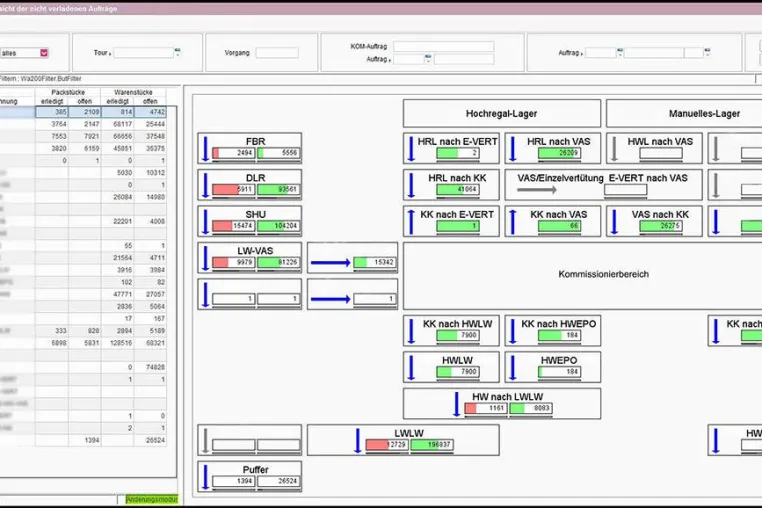Click SHU green progress bar showing 104204
Viewport: 762px width, 508px height.
pos(278,226)
